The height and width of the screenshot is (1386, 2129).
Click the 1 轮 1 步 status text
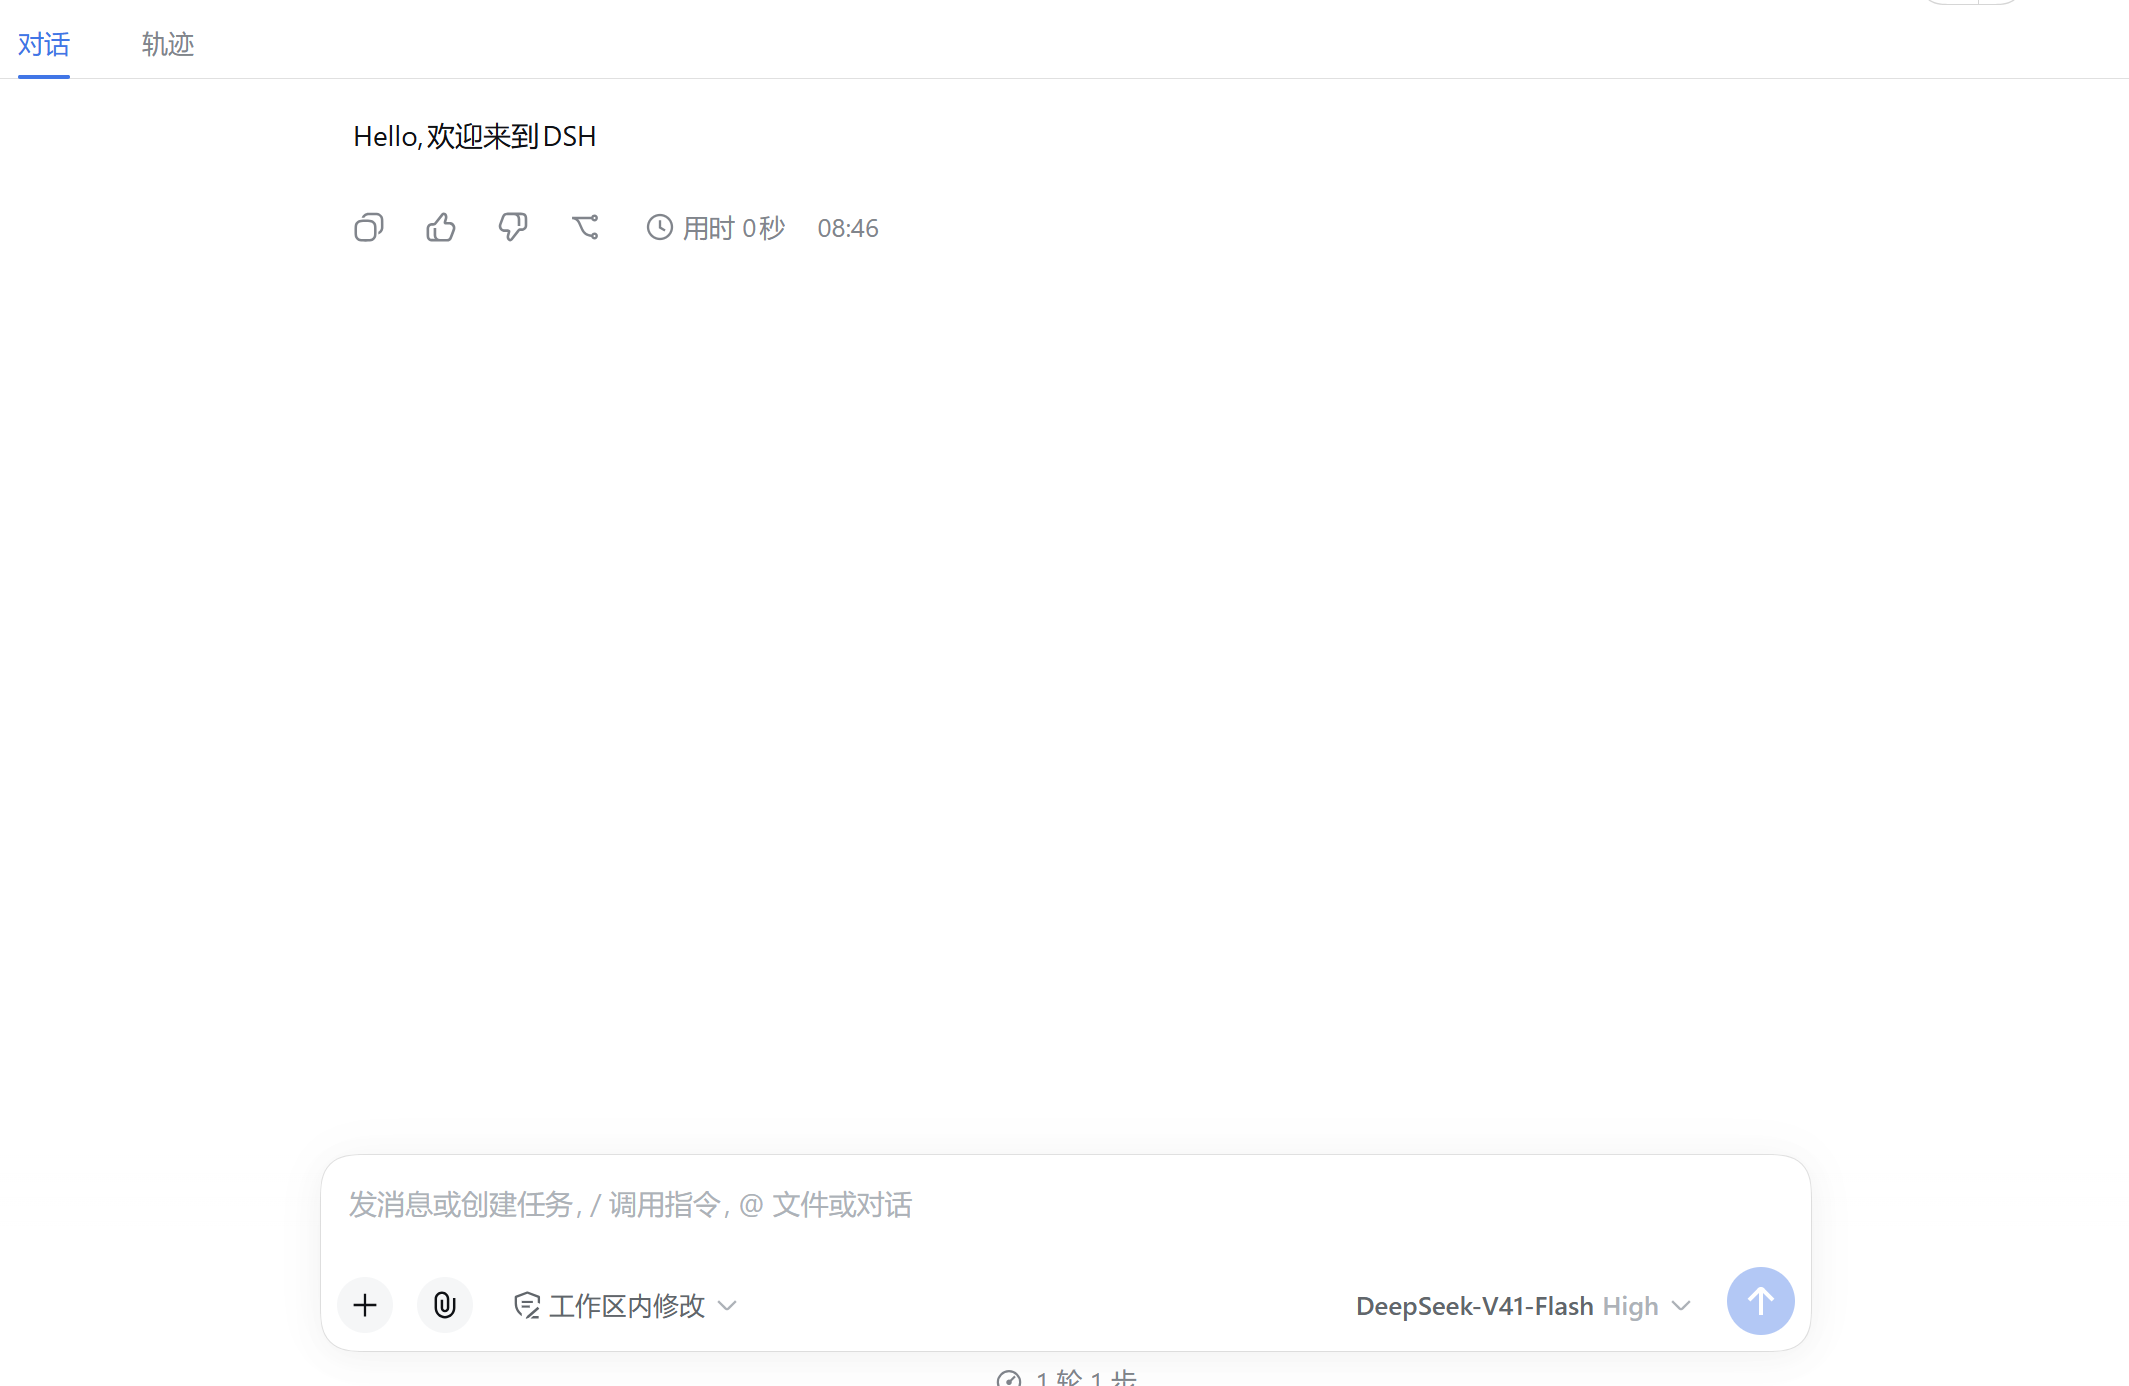(1086, 1377)
